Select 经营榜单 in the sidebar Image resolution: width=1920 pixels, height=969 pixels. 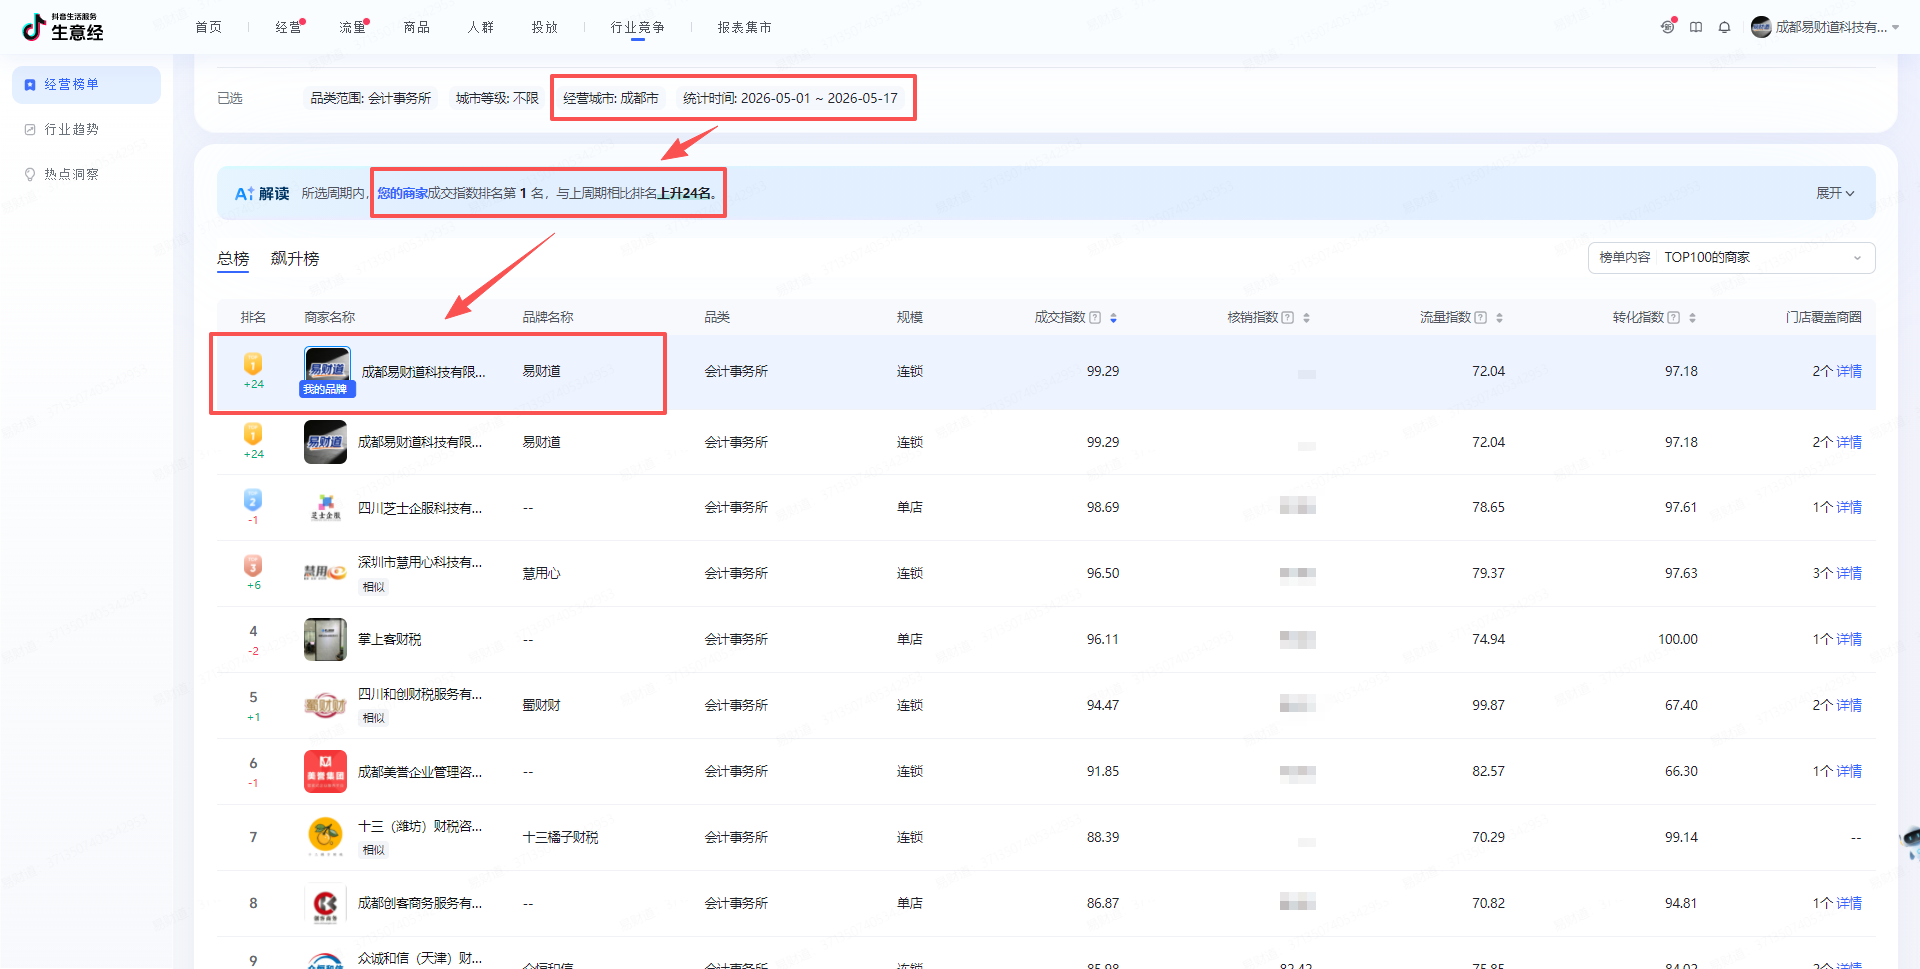coord(86,85)
